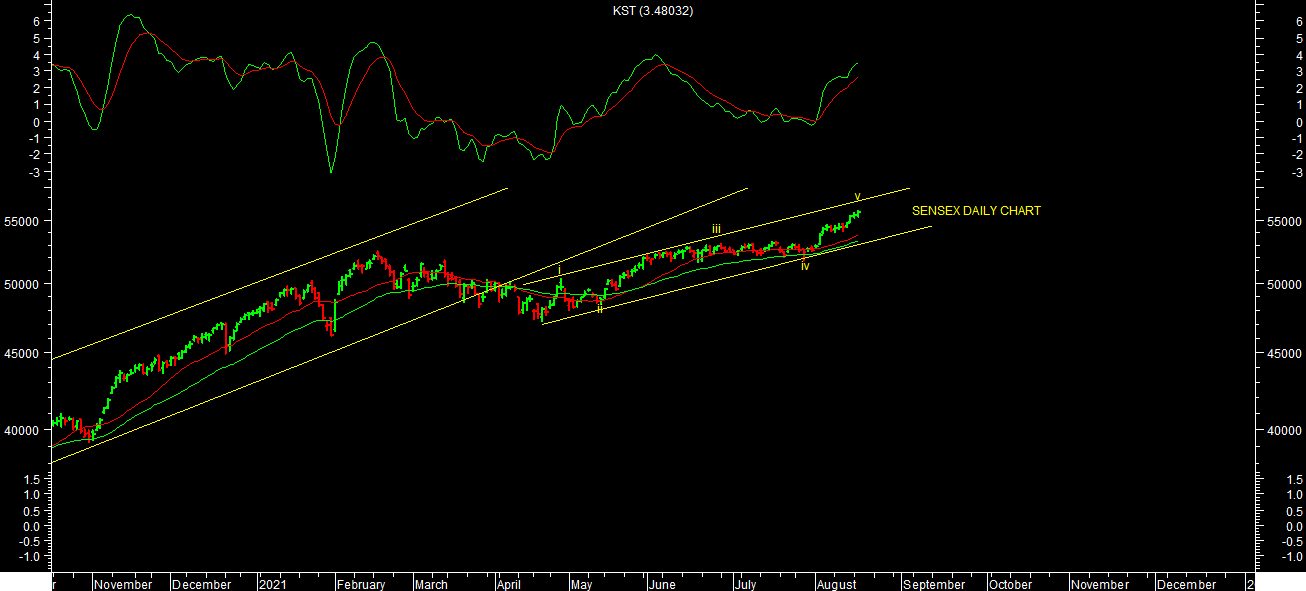Click 55000 on the right price axis

[x=1284, y=221]
